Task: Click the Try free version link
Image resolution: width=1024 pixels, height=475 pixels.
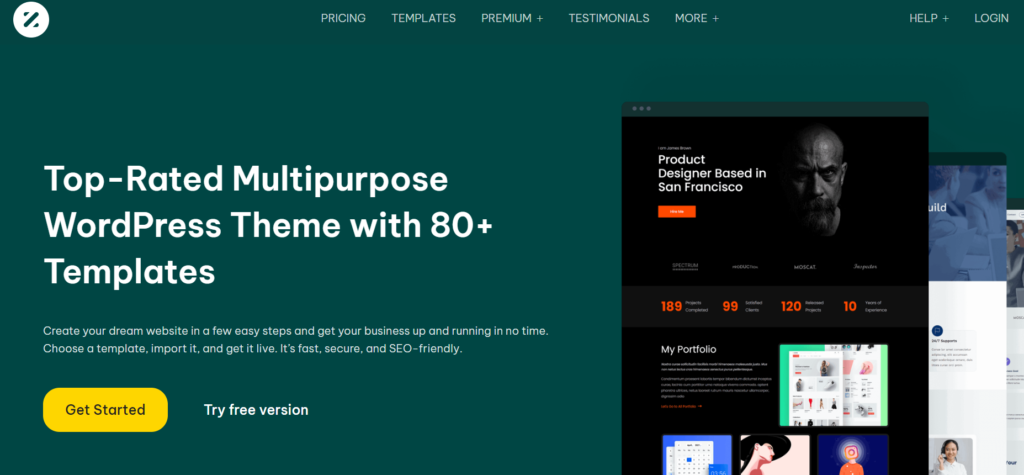Action: click(256, 410)
